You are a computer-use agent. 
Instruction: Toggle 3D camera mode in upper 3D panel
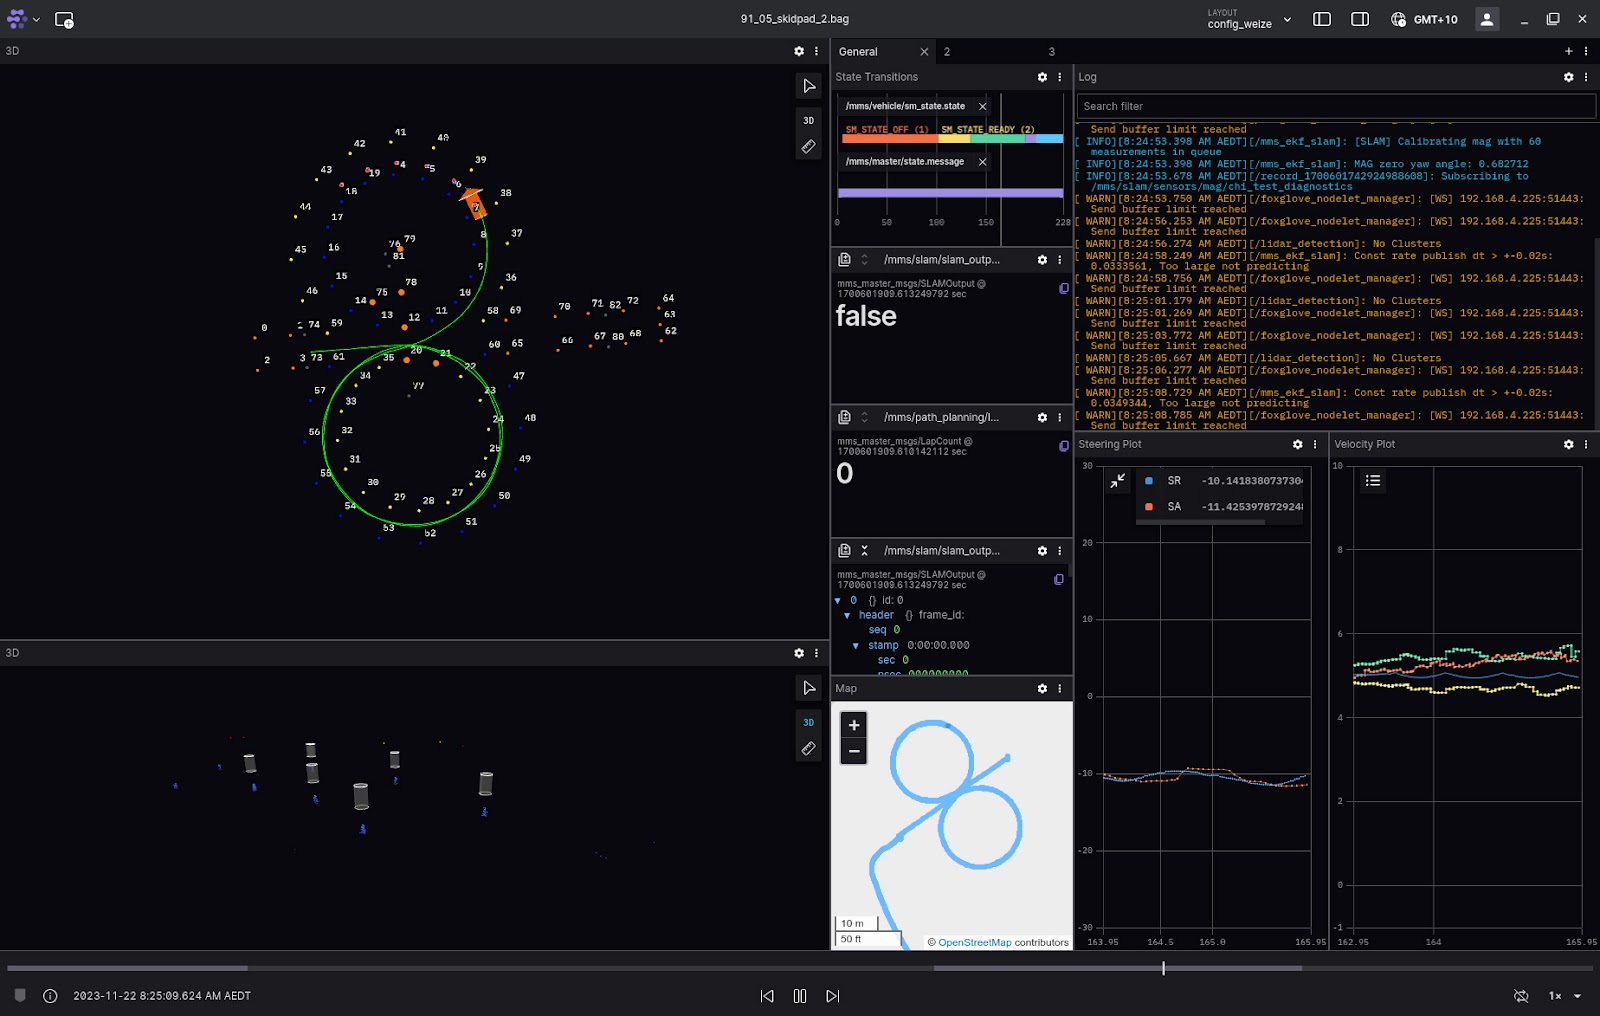808,120
